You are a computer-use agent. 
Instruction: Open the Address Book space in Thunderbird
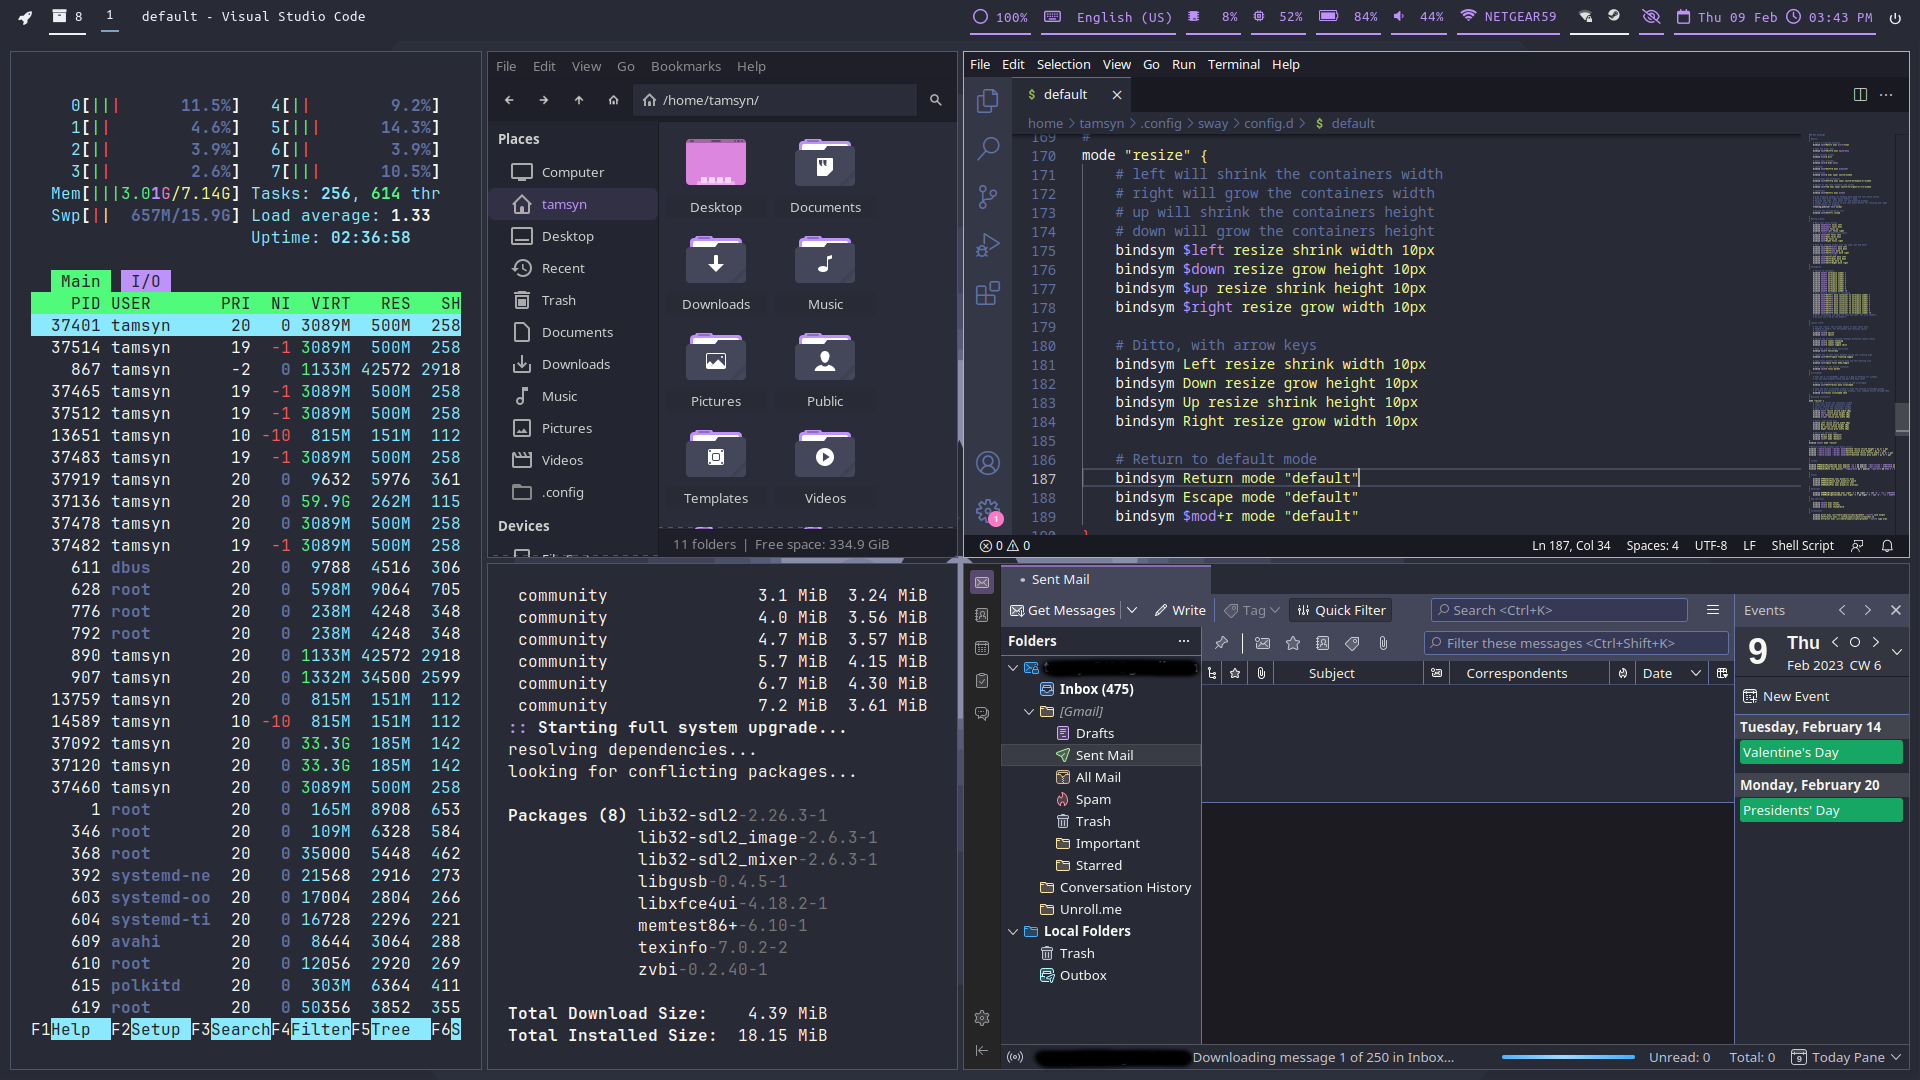point(982,615)
